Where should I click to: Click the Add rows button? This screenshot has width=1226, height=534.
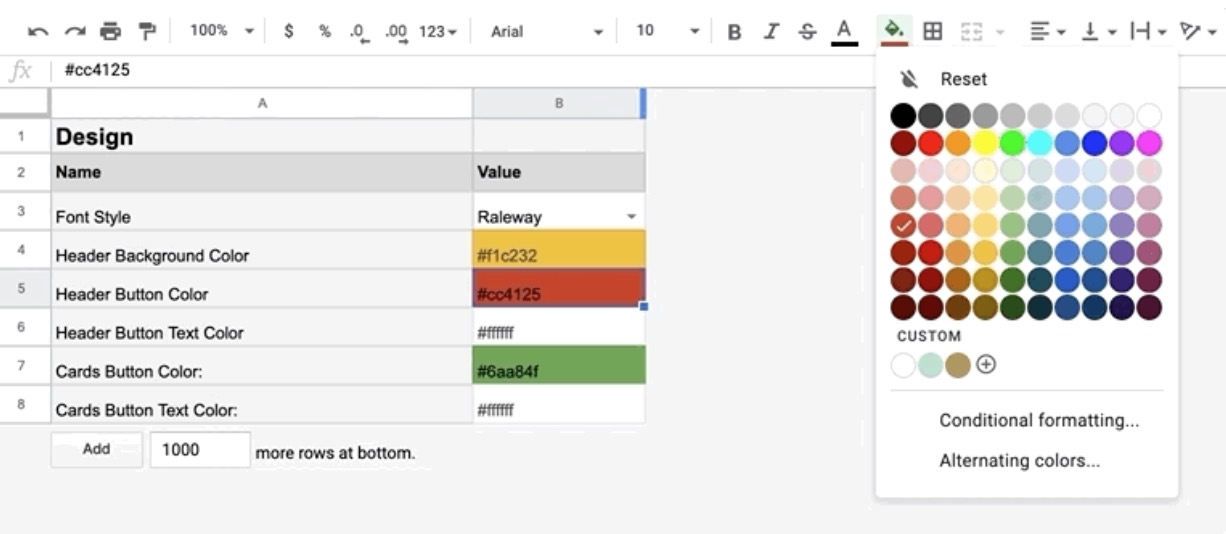point(97,450)
